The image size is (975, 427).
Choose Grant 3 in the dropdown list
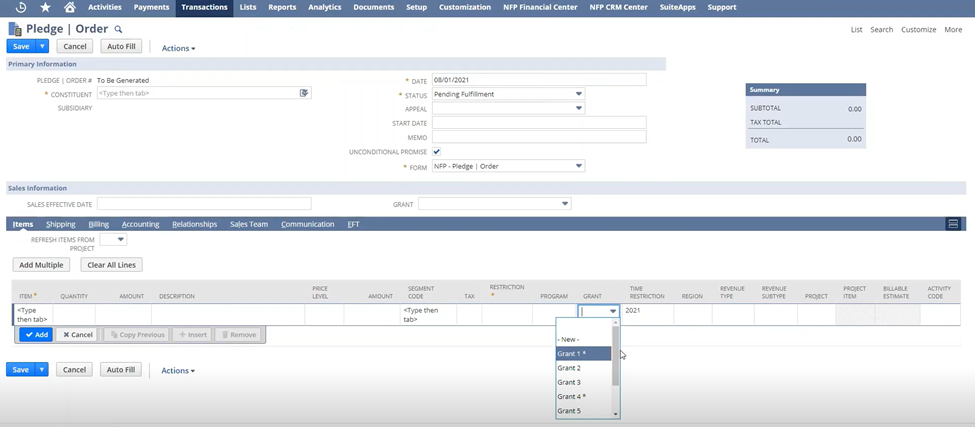[x=584, y=382]
